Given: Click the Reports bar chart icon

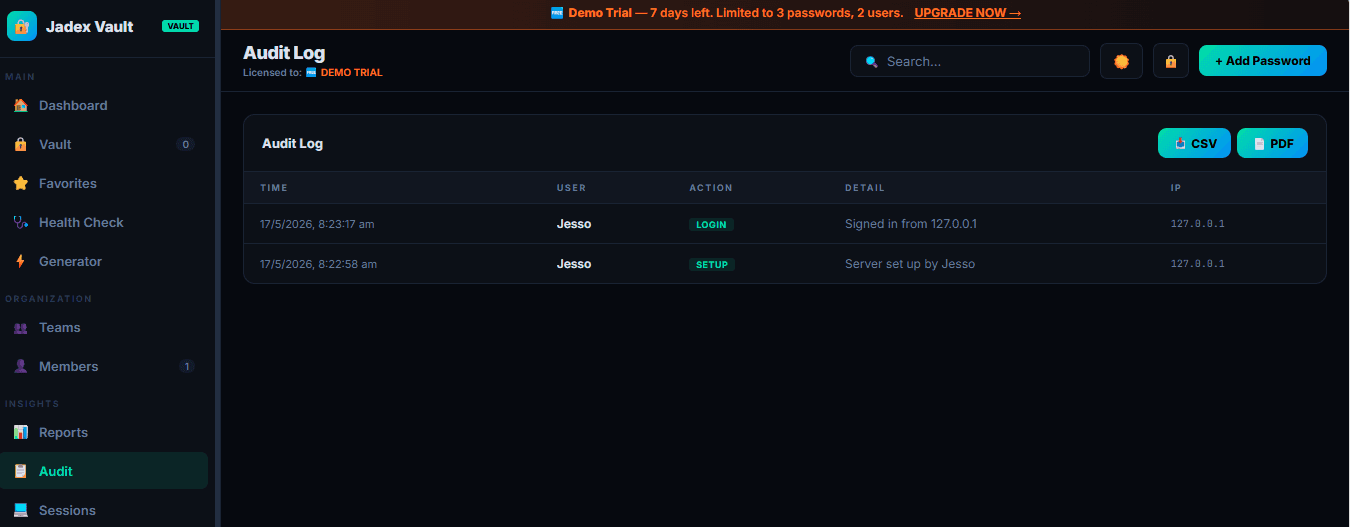Looking at the screenshot, I should [x=20, y=432].
